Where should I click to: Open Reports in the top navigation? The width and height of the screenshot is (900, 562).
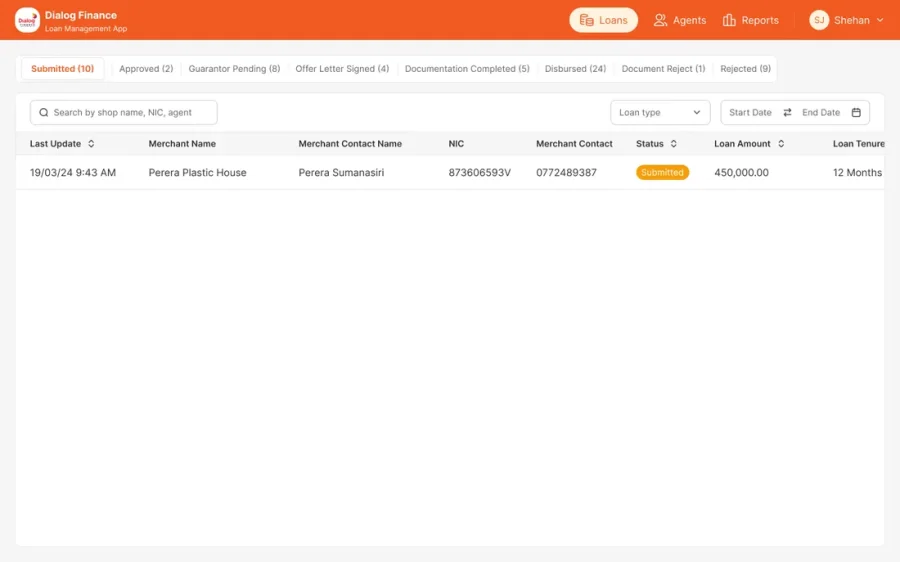(751, 20)
